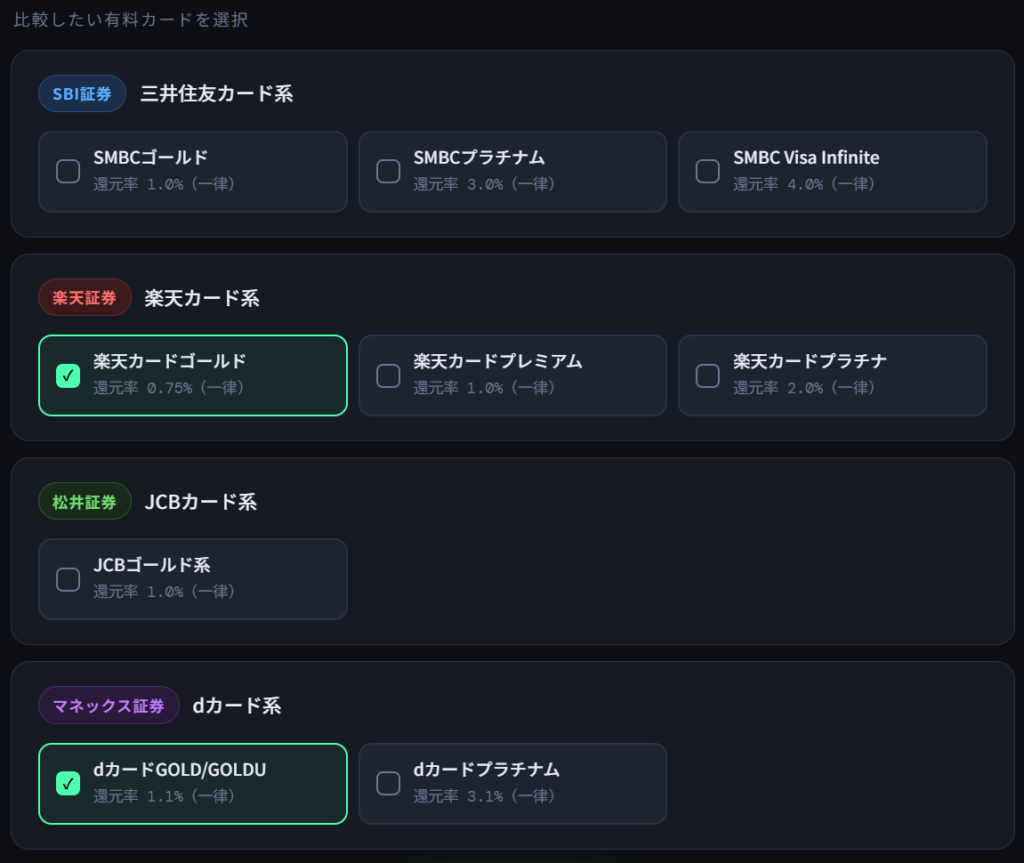Click the 三井住友カード系 group heading
The height and width of the screenshot is (863, 1024).
[x=217, y=94]
